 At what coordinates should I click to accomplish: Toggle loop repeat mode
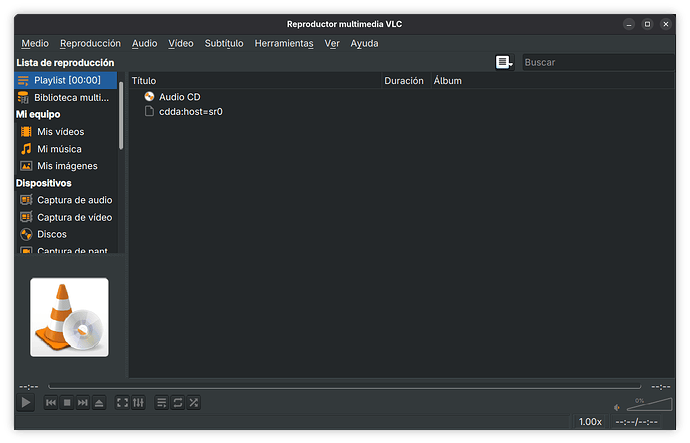click(178, 403)
